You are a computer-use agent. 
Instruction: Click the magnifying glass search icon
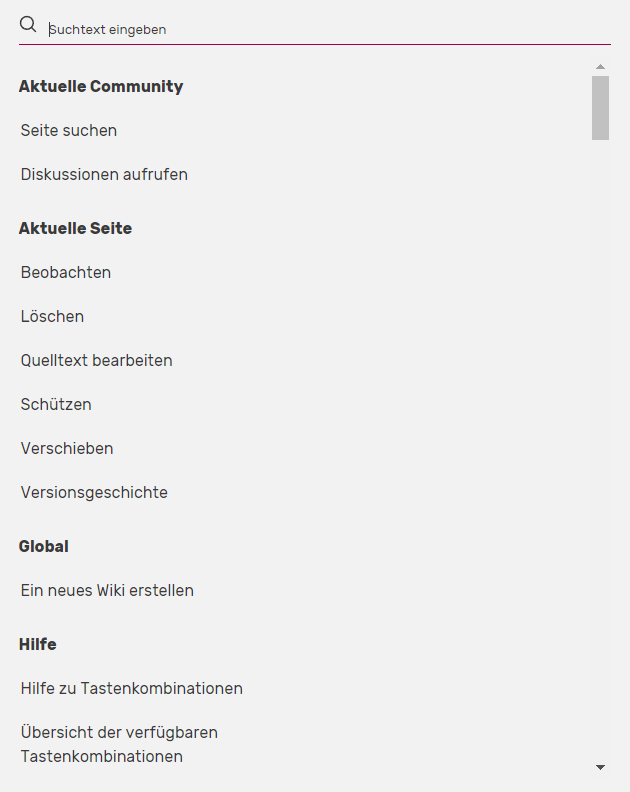point(28,24)
